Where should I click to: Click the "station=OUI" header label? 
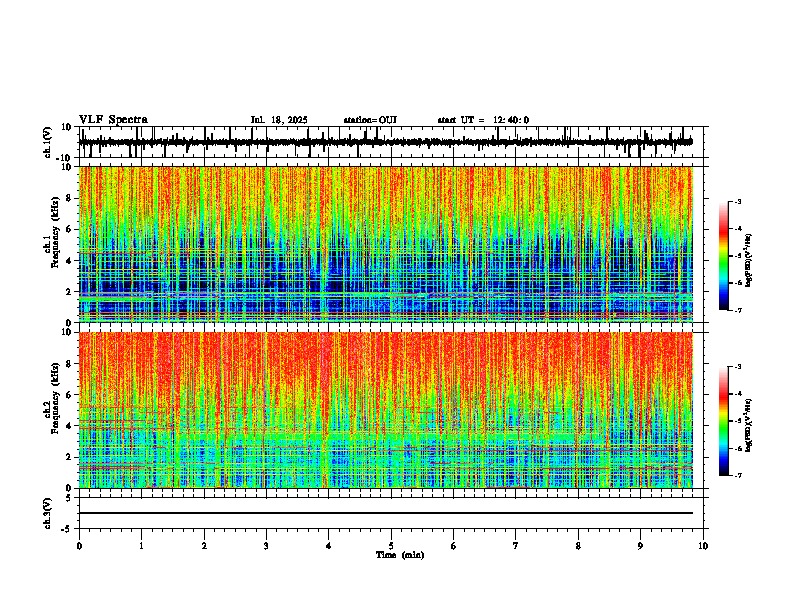click(x=370, y=120)
